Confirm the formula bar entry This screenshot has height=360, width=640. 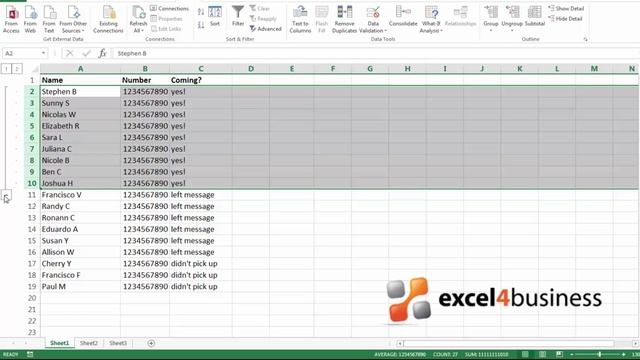pyautogui.click(x=86, y=53)
